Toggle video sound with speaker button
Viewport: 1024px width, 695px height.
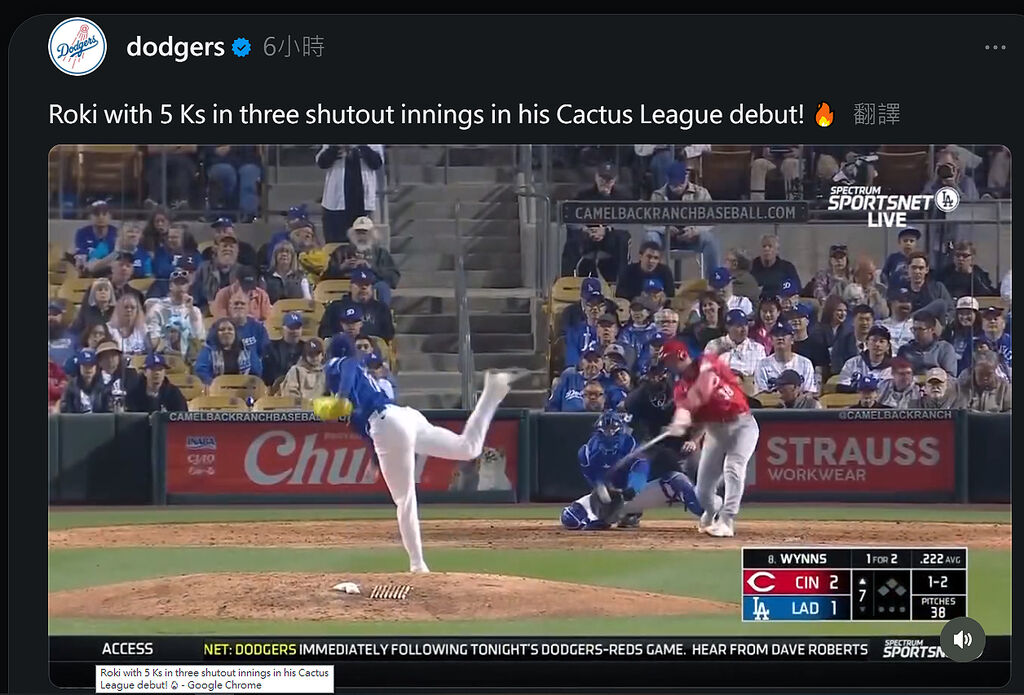click(963, 639)
